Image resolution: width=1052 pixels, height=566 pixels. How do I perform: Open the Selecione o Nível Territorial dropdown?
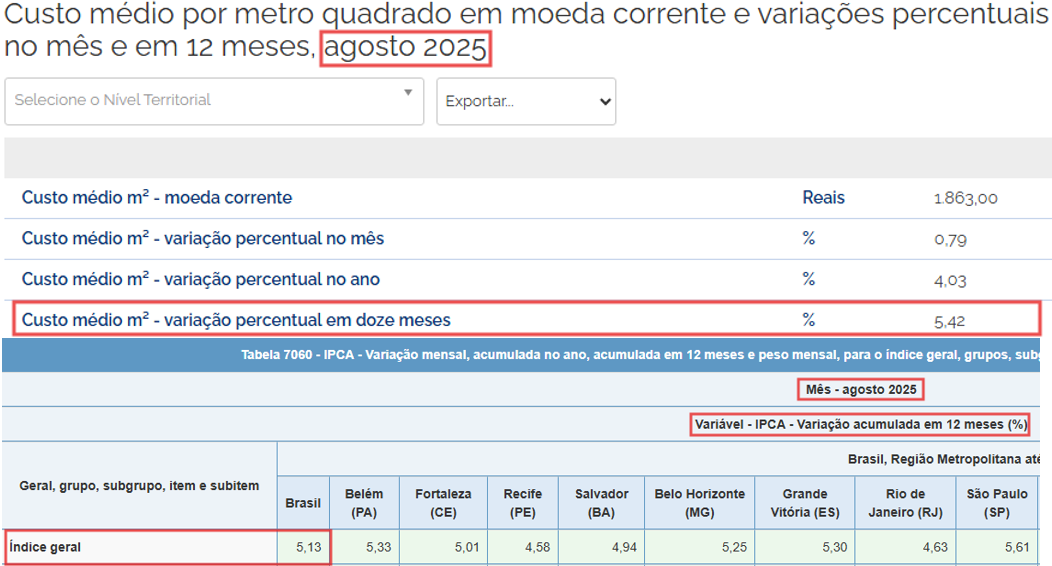click(200, 101)
